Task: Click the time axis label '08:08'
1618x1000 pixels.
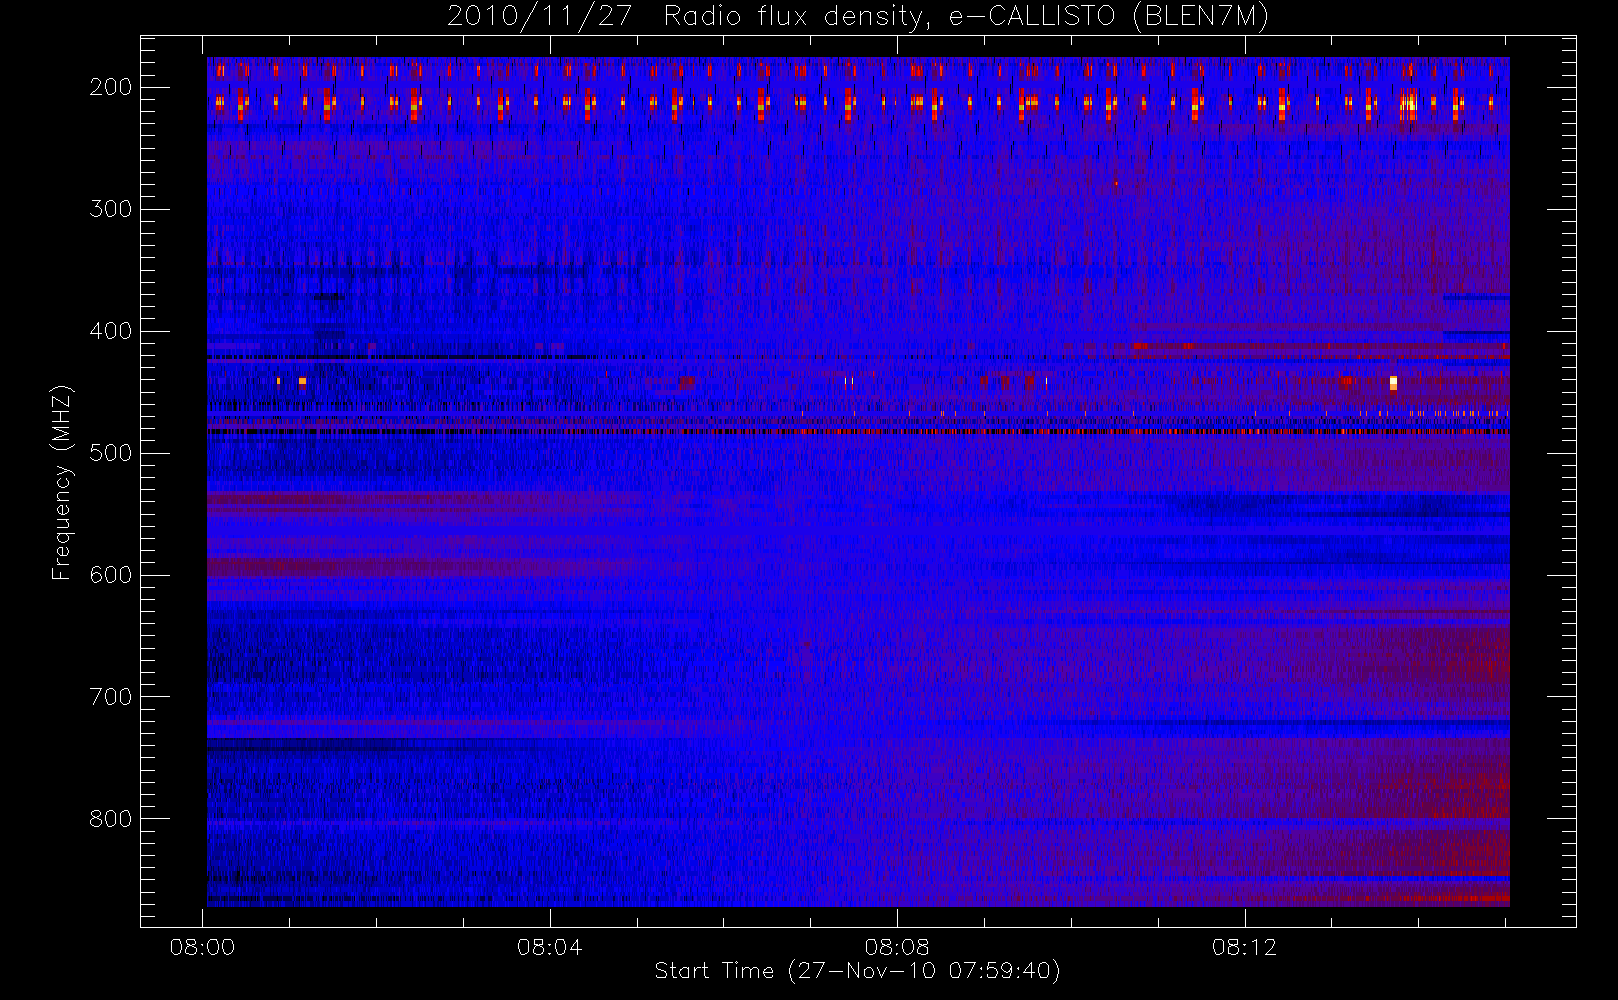Action: [x=897, y=947]
